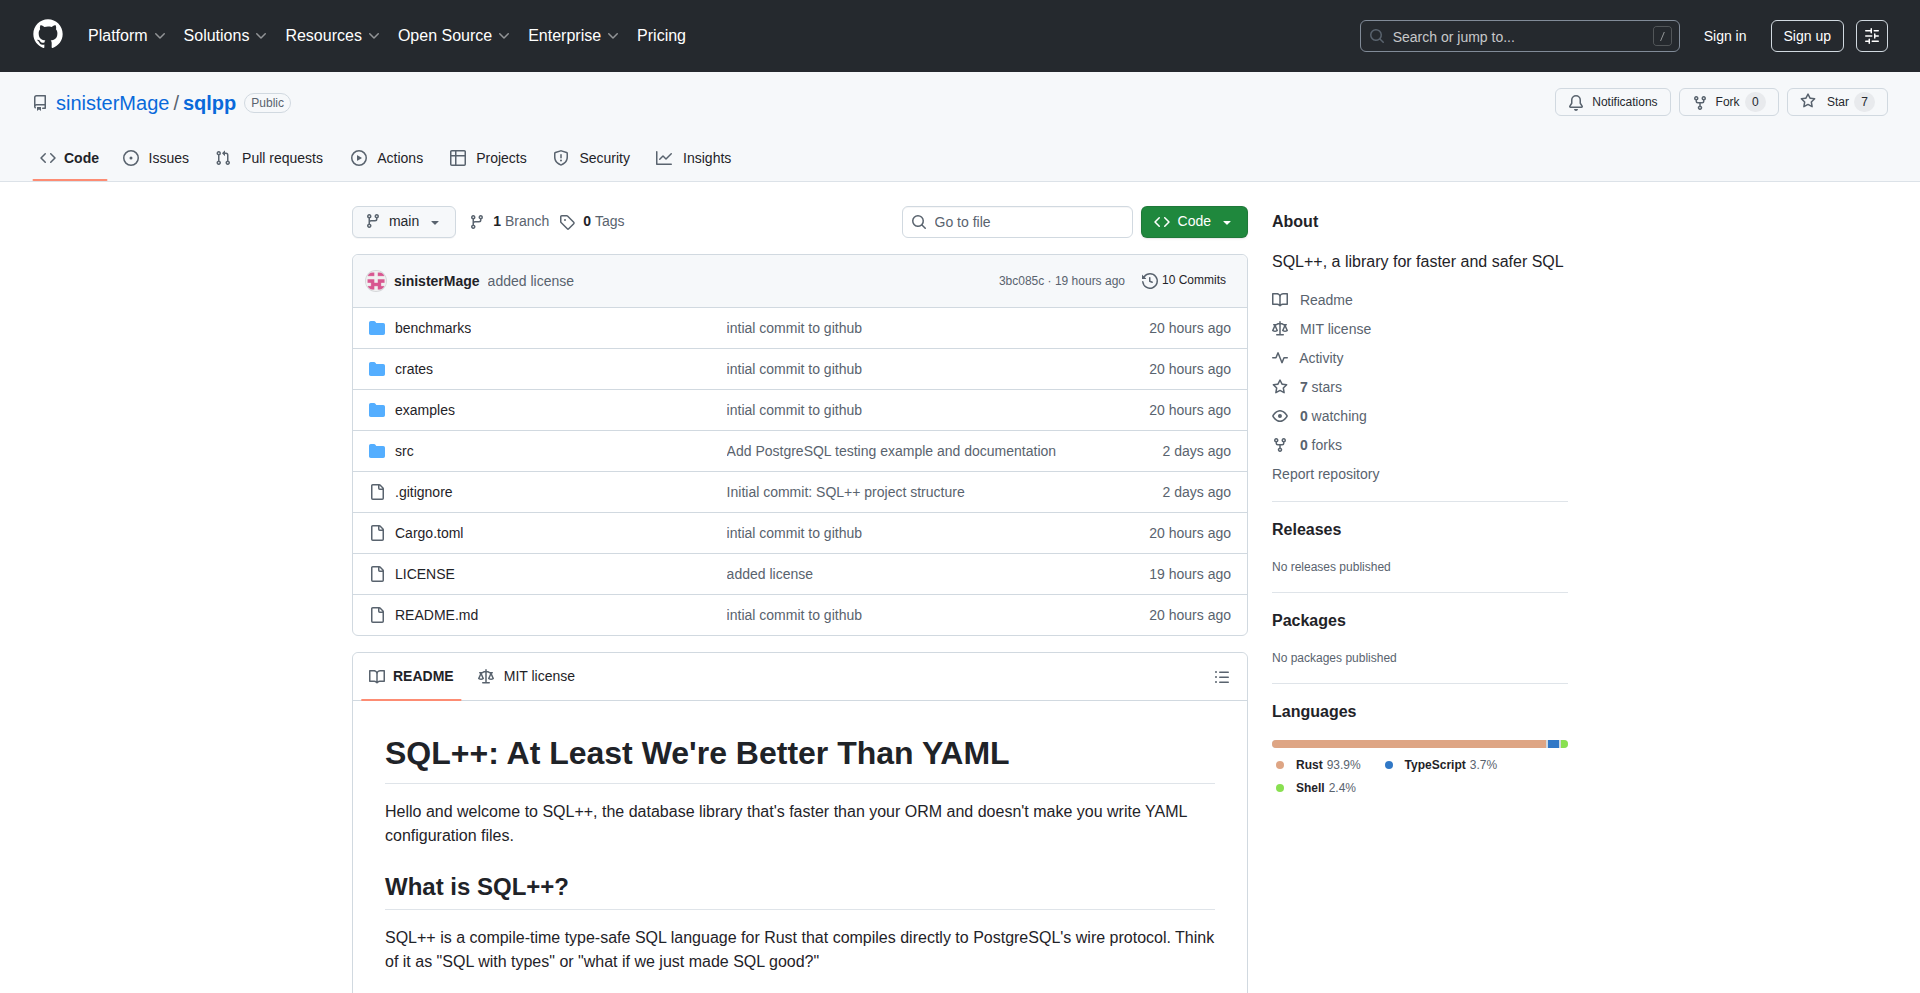Click the scales icon beside MIT license in About
The height and width of the screenshot is (993, 1920).
coord(1280,329)
